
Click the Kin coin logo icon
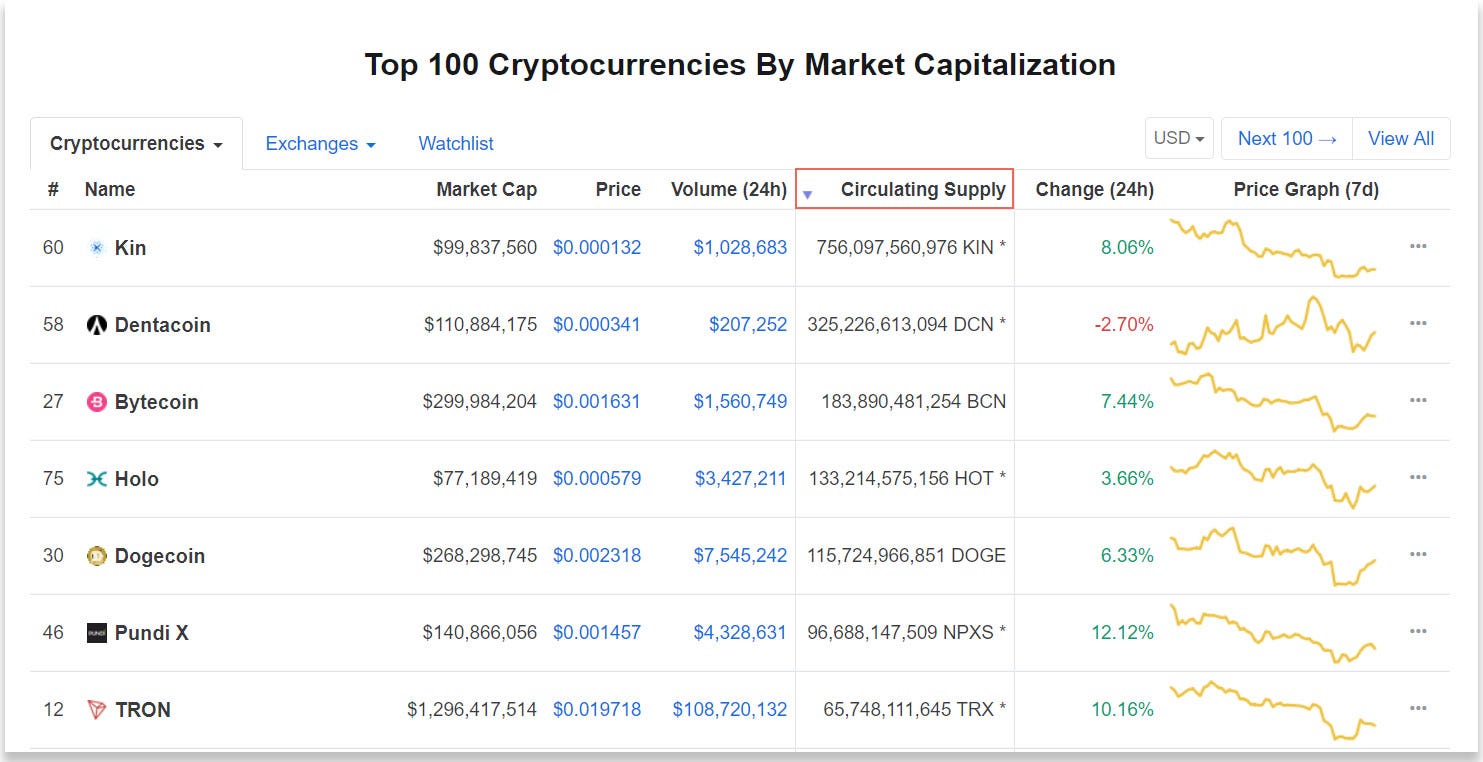pos(97,248)
